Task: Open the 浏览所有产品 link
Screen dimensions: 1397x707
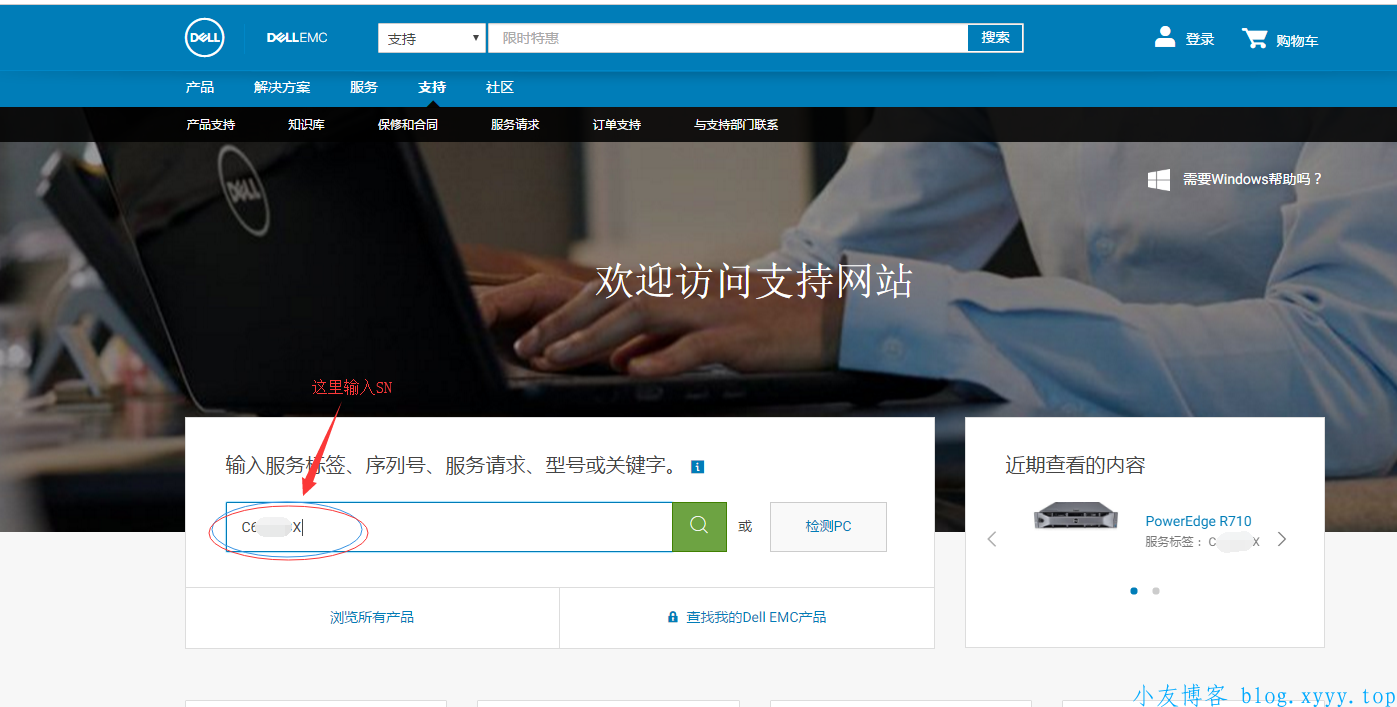Action: (372, 618)
